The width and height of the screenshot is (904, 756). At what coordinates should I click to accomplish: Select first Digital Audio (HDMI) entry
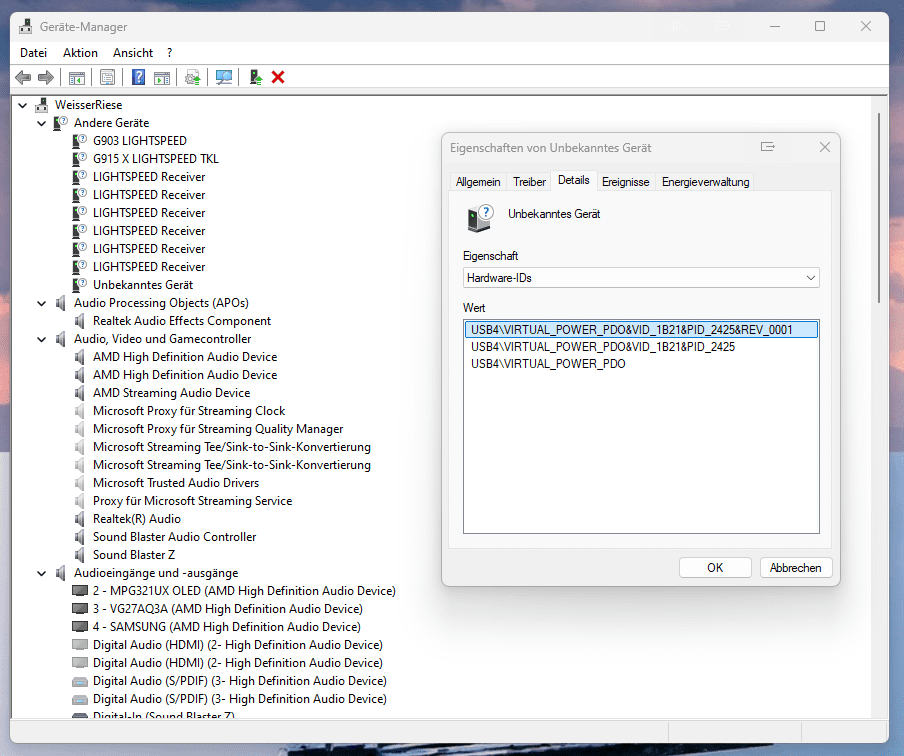pyautogui.click(x=238, y=645)
